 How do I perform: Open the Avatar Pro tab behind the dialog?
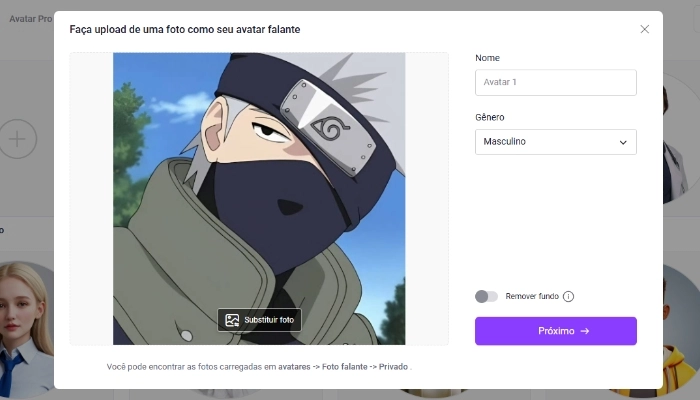click(30, 19)
